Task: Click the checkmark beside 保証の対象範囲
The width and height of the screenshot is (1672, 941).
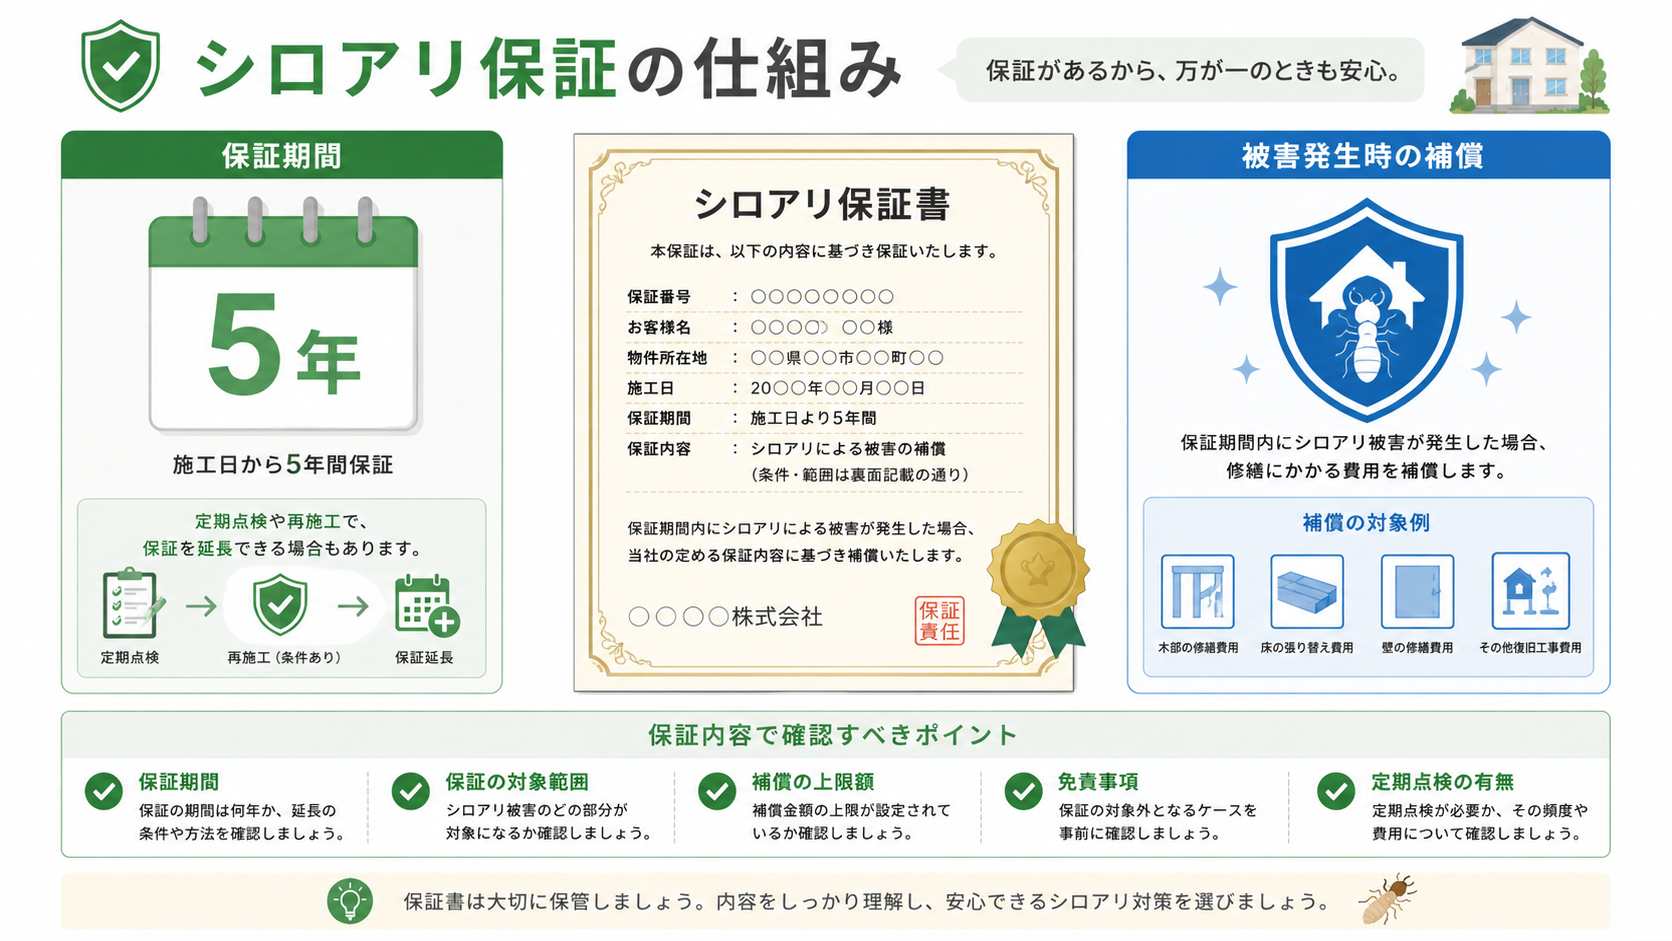Action: coord(410,790)
